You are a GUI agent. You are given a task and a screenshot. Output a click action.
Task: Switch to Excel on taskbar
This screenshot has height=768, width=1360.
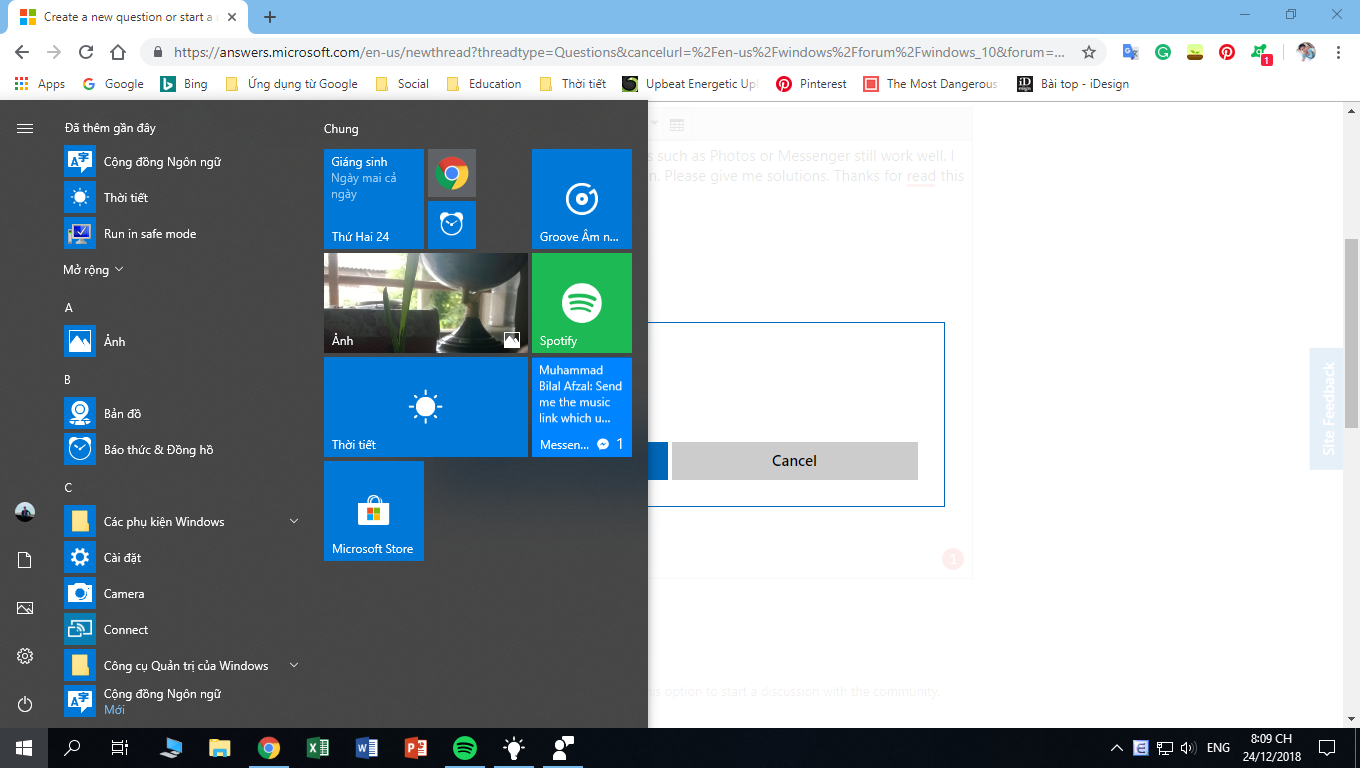point(318,748)
